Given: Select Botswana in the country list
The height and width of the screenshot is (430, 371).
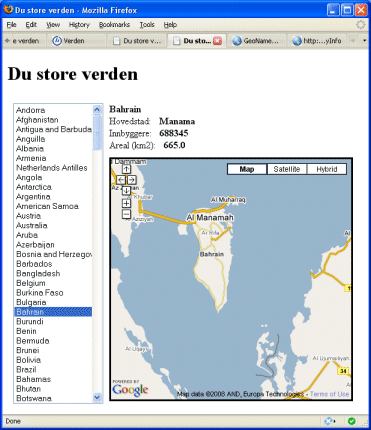Looking at the screenshot, I should [53, 398].
